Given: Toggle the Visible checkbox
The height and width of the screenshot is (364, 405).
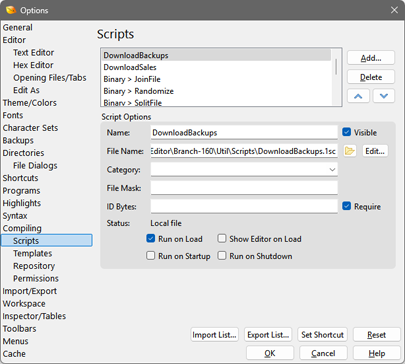Looking at the screenshot, I should [x=347, y=132].
